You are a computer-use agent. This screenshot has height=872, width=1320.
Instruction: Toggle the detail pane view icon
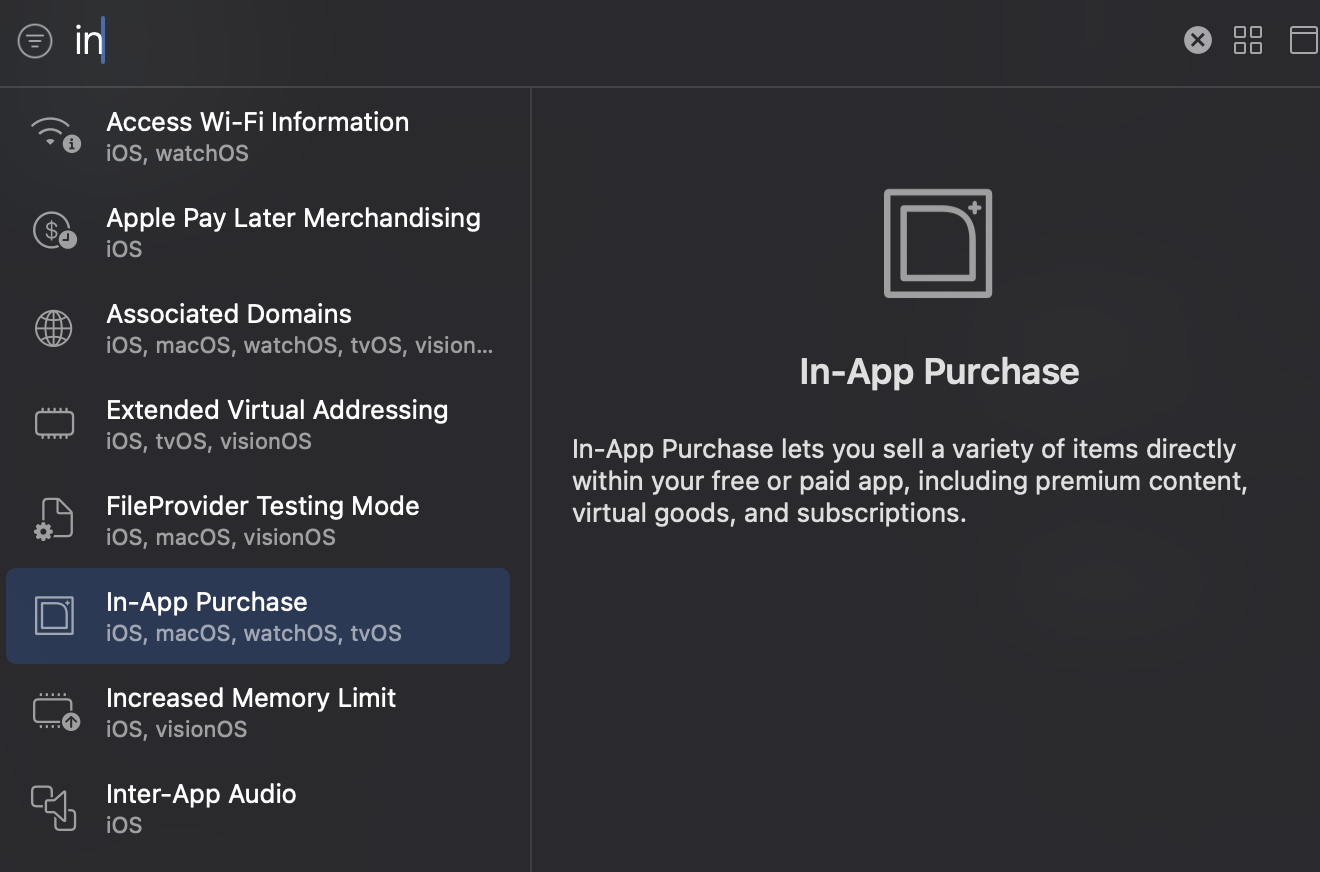point(1304,40)
